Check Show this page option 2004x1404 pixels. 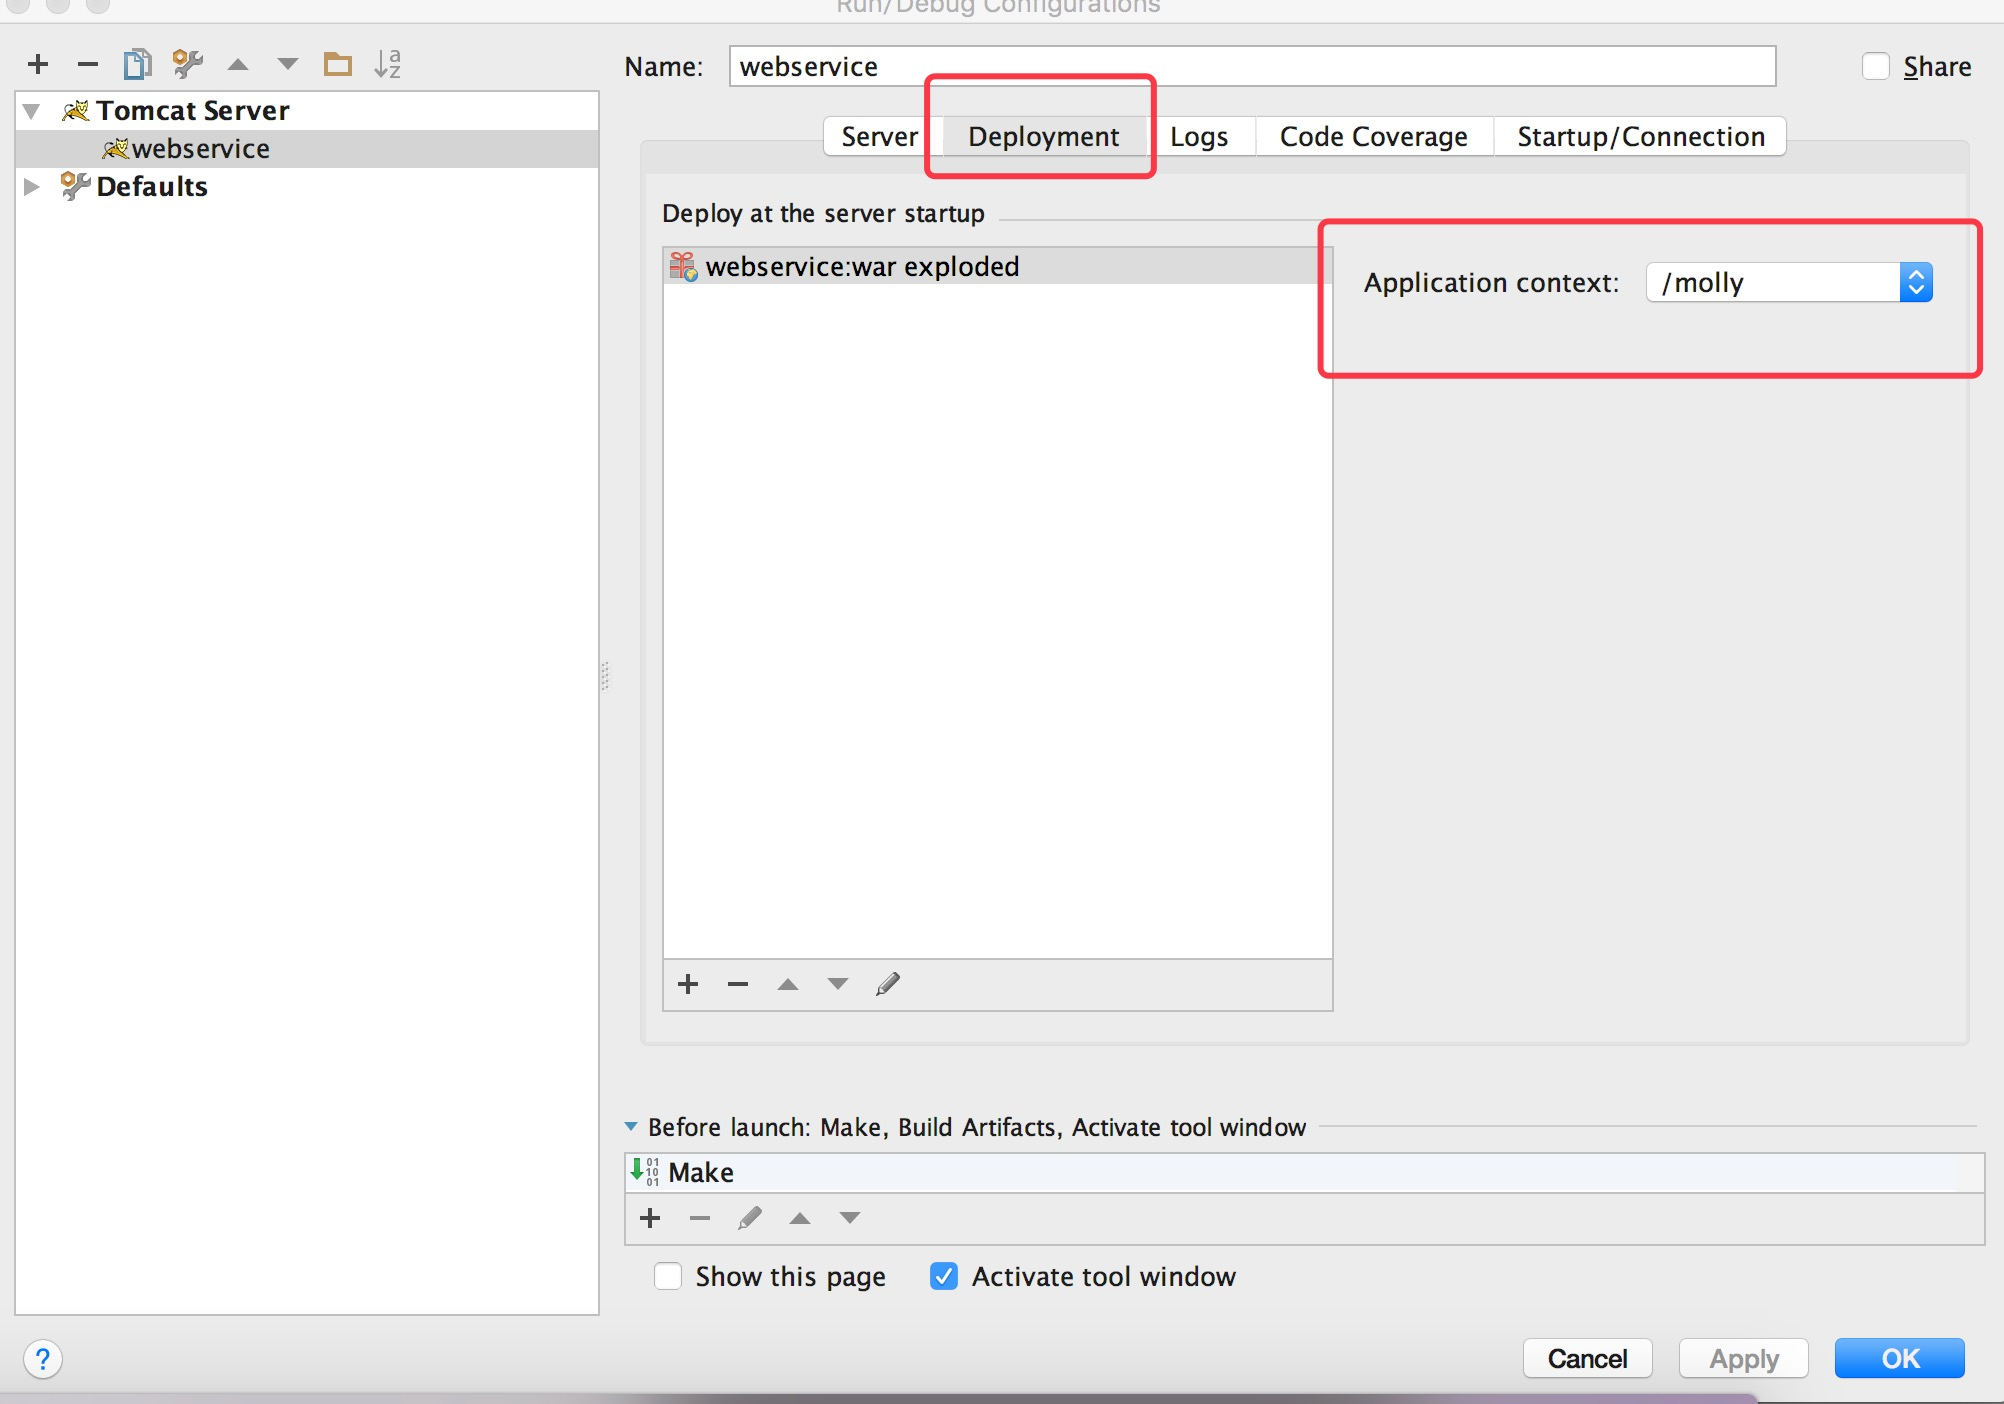click(x=668, y=1276)
